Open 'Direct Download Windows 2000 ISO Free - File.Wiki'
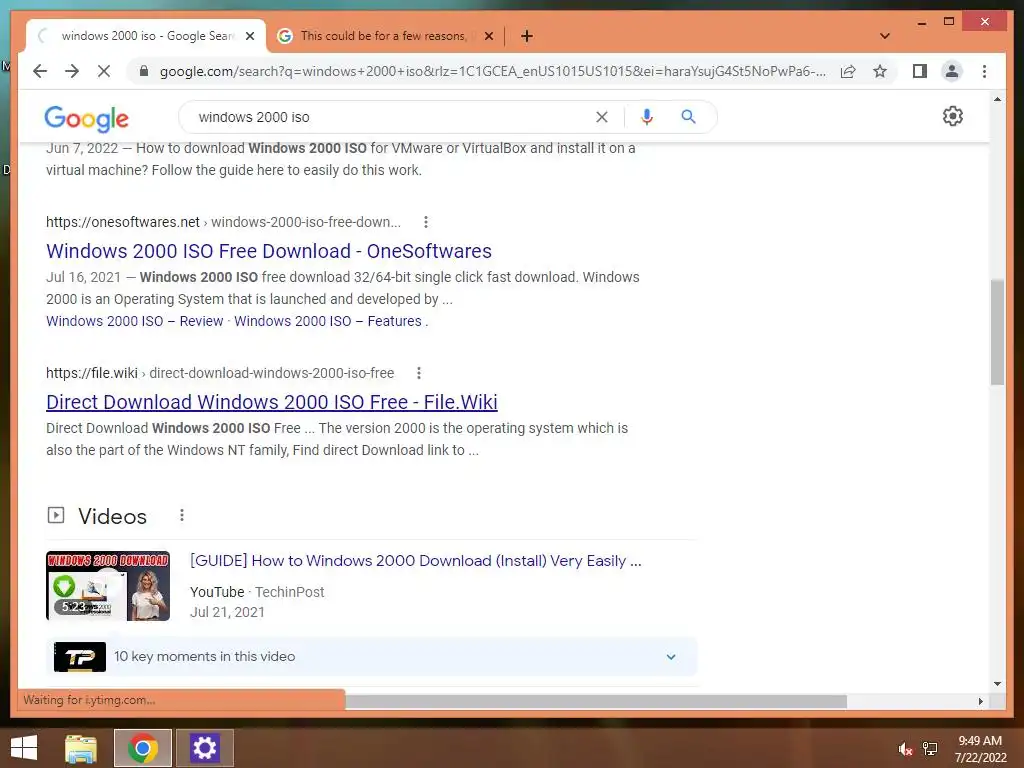 pos(272,402)
